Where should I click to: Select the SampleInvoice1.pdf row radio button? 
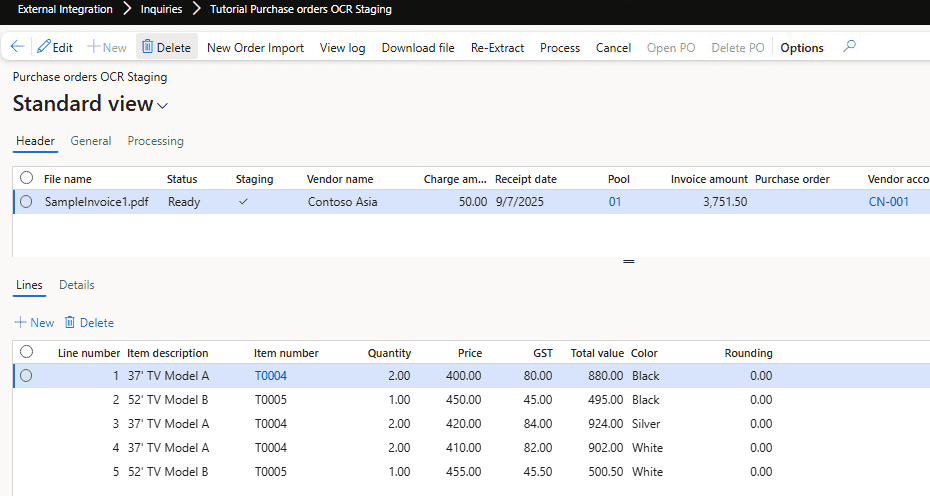(x=26, y=202)
